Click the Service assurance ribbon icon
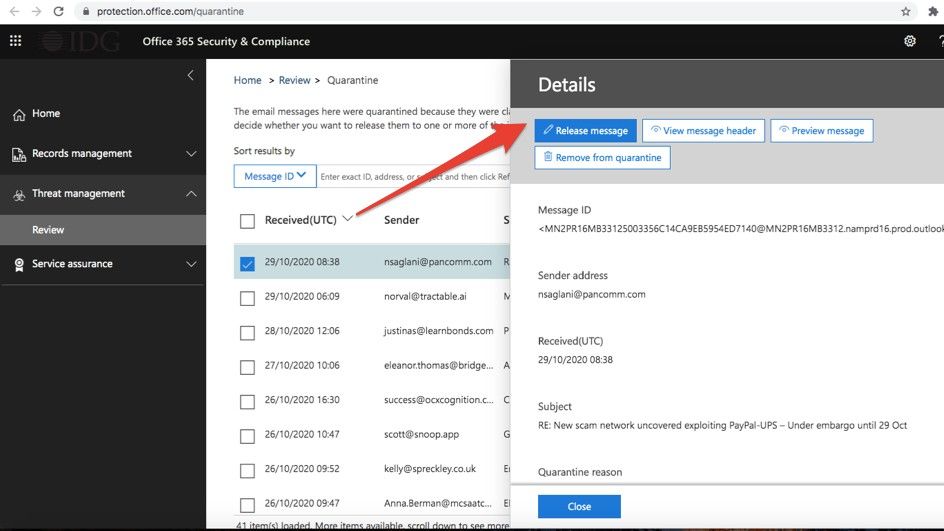The height and width of the screenshot is (531, 944). 19,265
